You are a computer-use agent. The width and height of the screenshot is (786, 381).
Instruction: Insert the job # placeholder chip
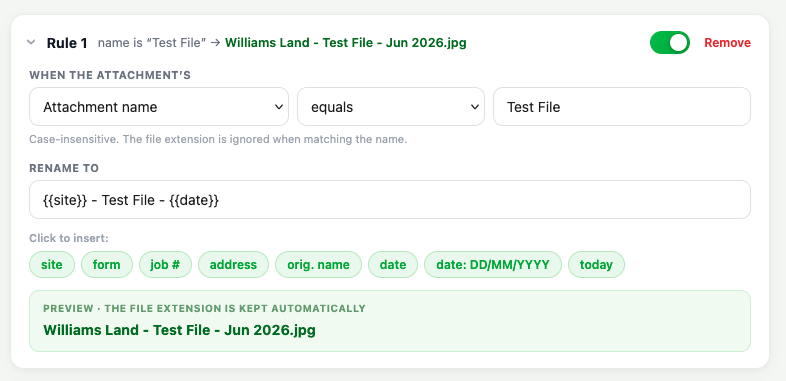[165, 264]
